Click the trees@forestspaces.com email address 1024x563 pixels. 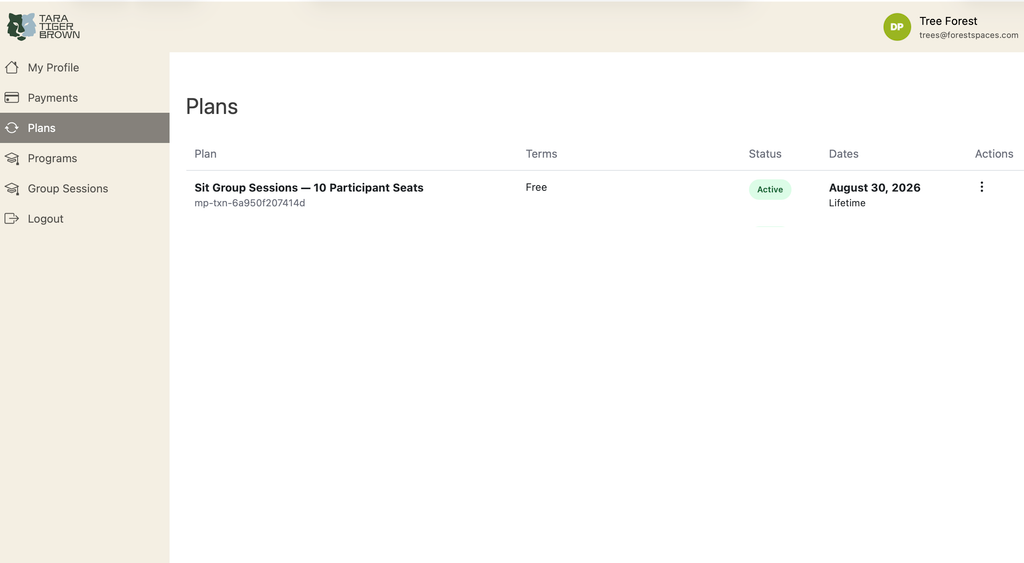[968, 35]
